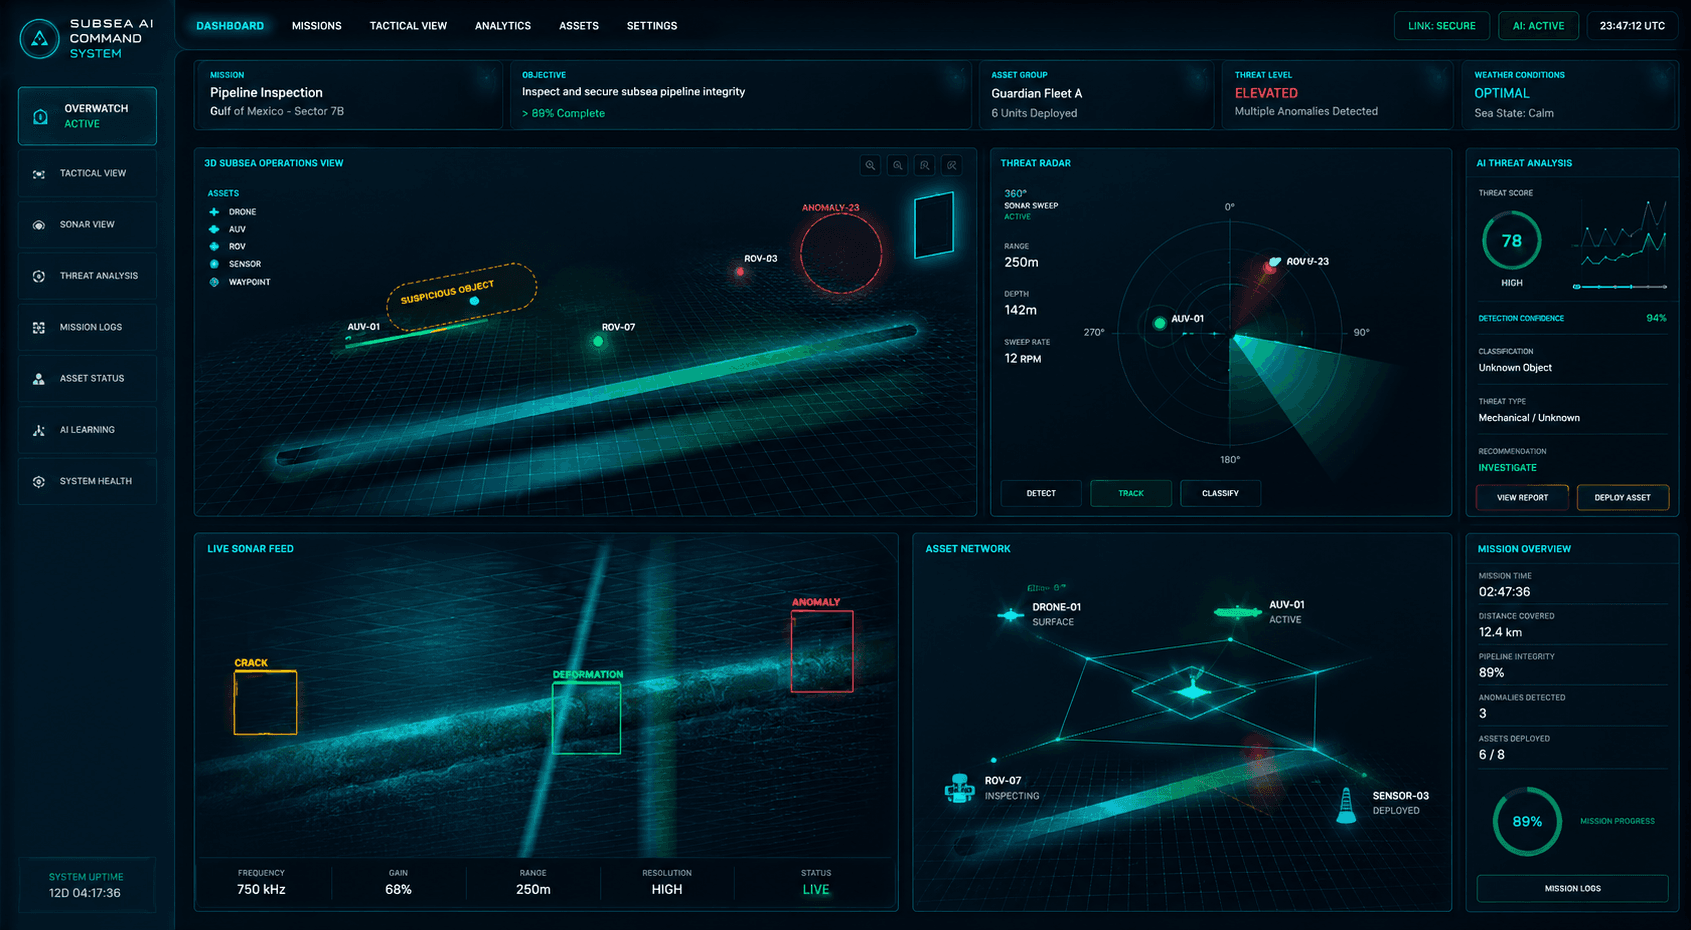The width and height of the screenshot is (1691, 930).
Task: Click the '> 89% Complete' objective text
Action: pos(563,114)
